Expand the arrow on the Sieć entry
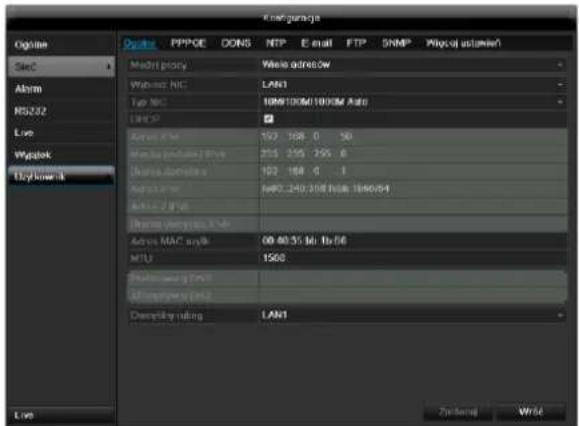 pyautogui.click(x=109, y=67)
